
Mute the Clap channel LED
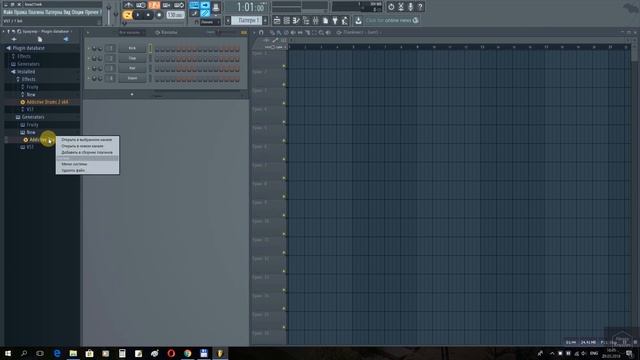[x=89, y=58]
